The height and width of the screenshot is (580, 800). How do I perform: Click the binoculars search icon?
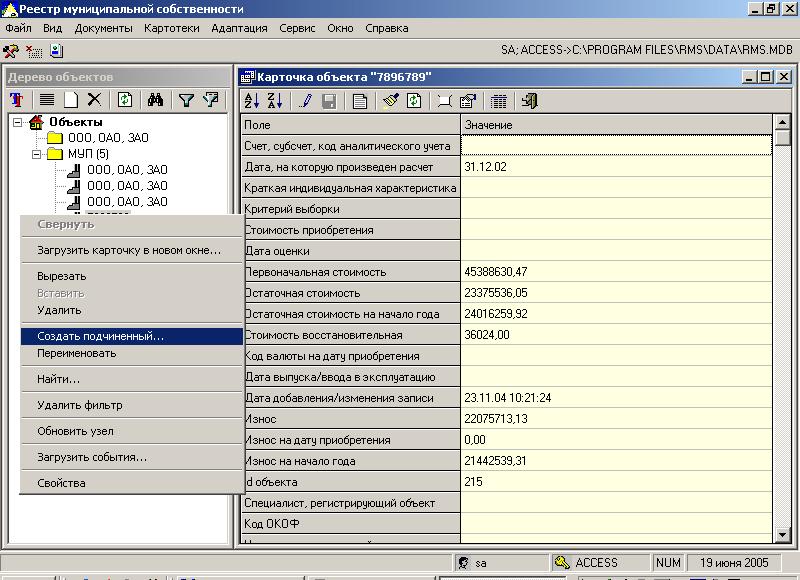click(155, 99)
